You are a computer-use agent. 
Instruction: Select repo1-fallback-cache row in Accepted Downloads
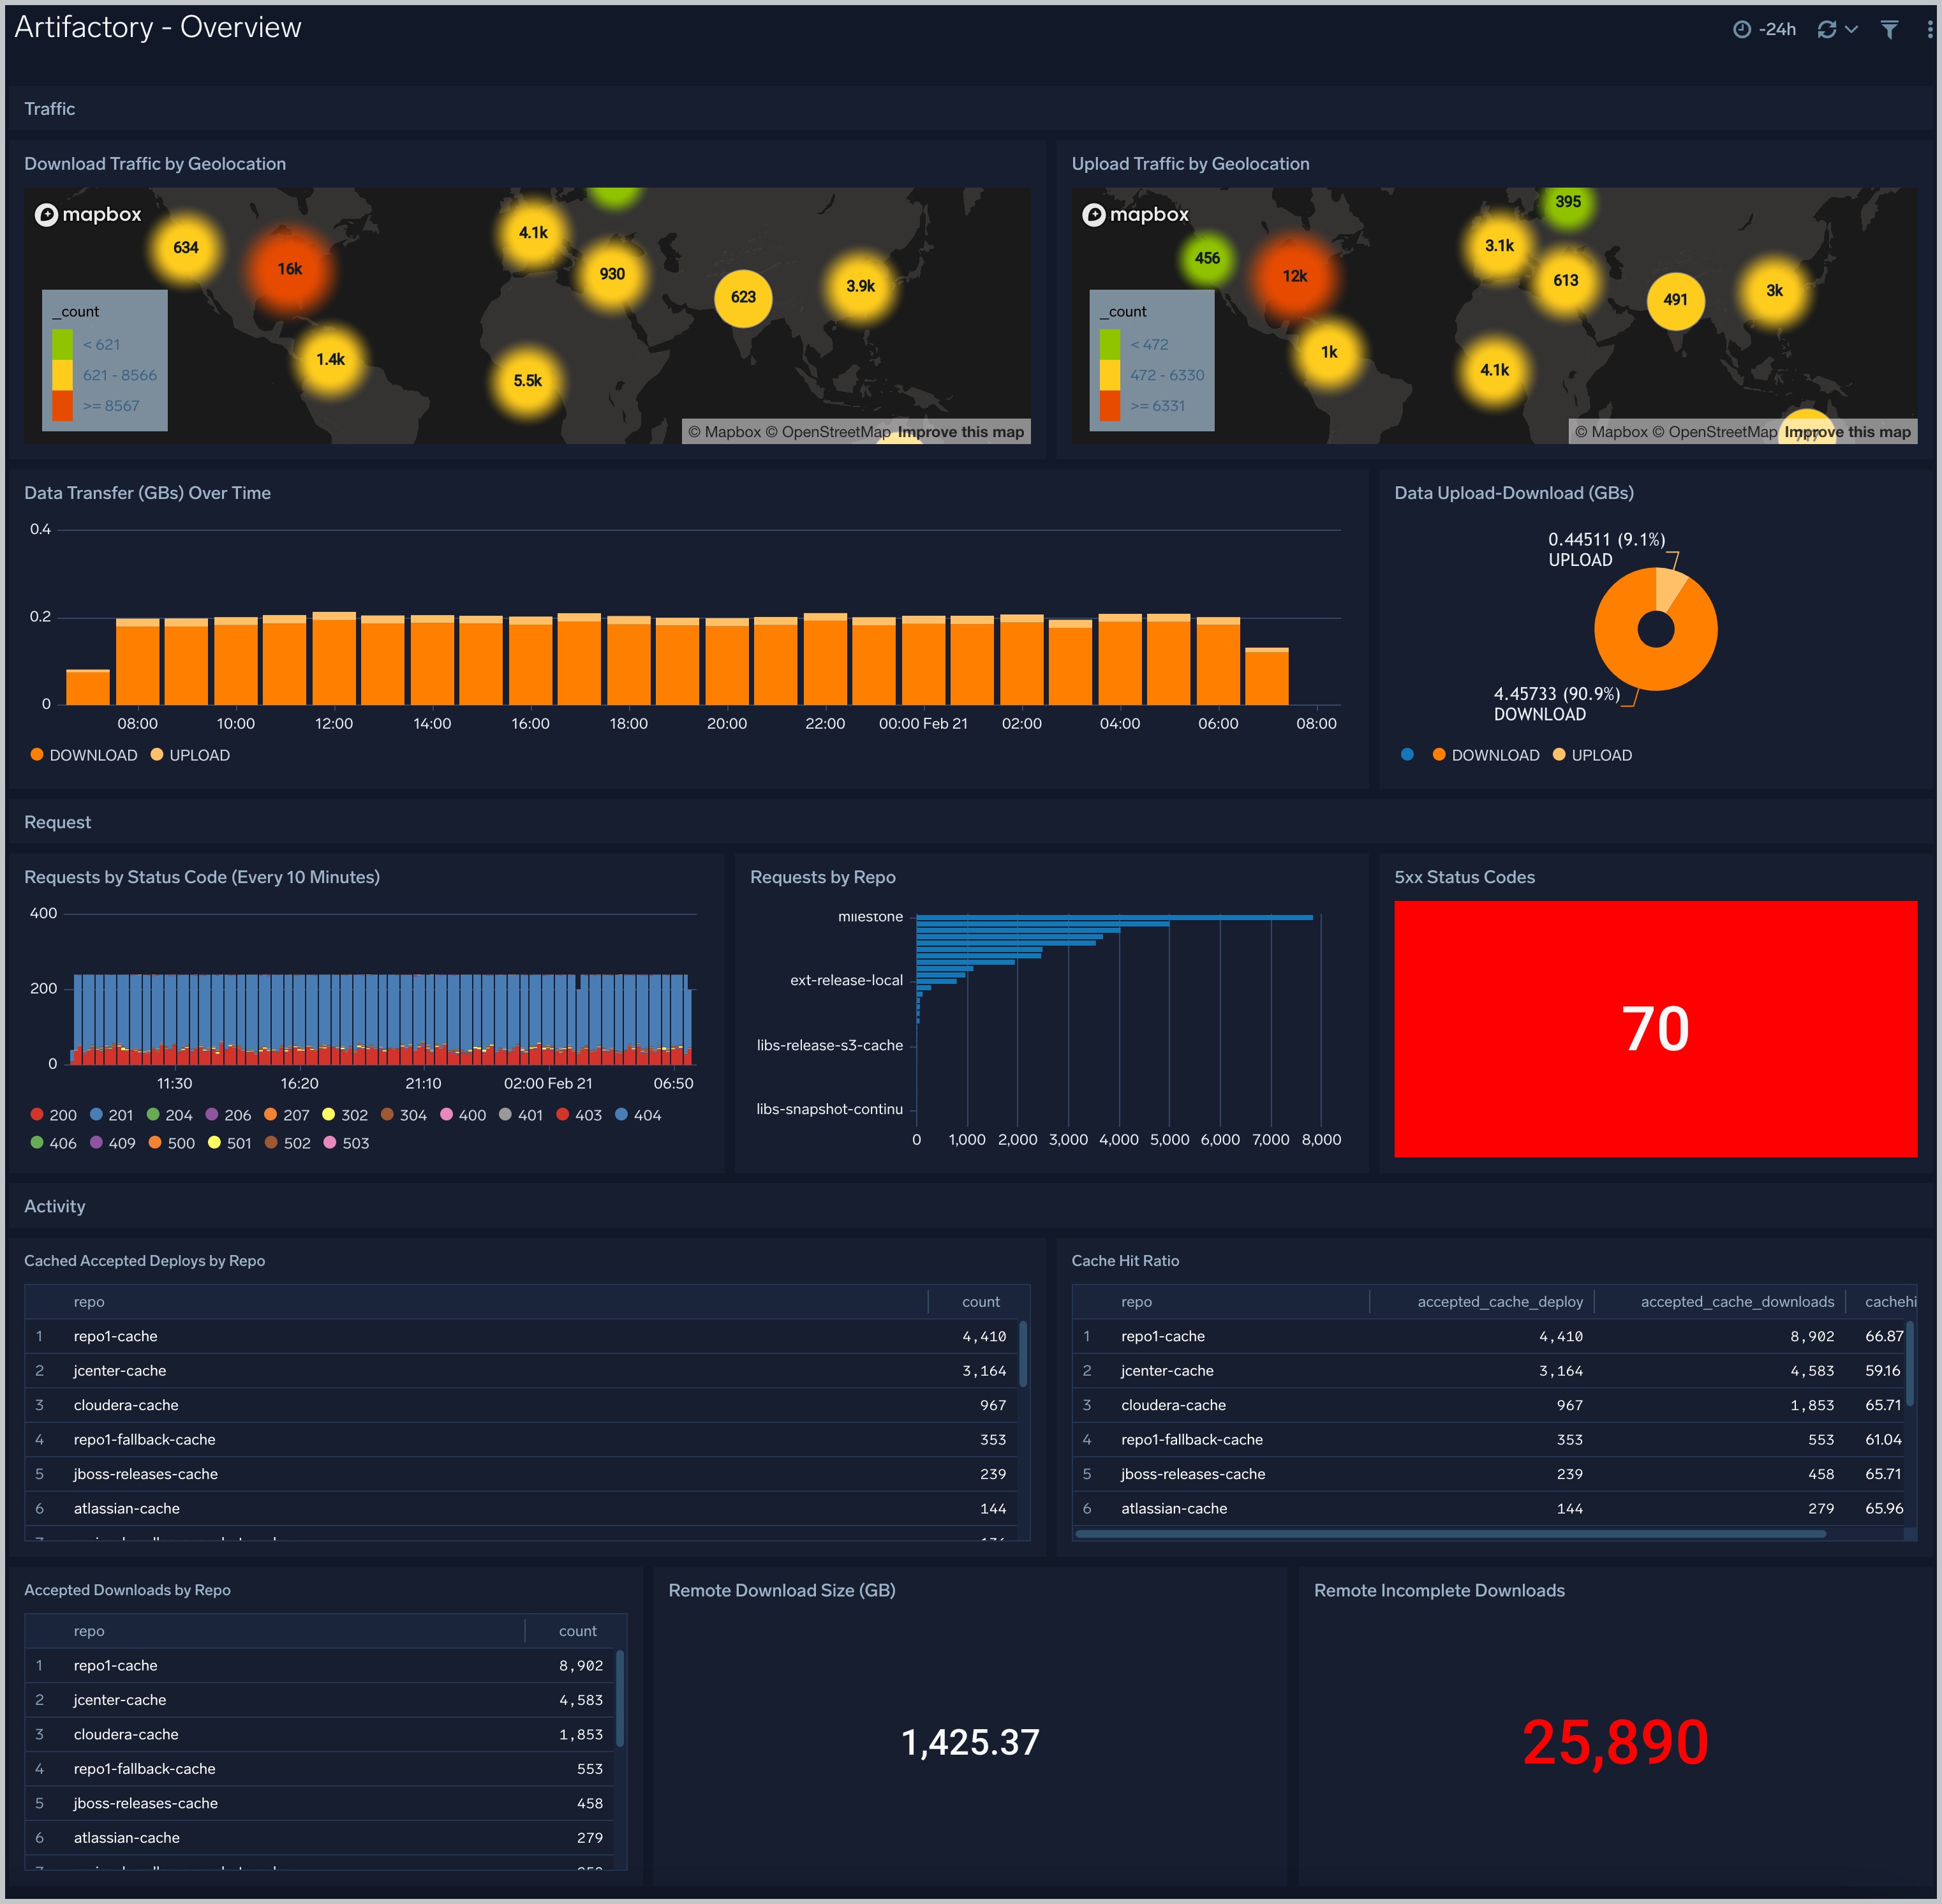tap(320, 1769)
